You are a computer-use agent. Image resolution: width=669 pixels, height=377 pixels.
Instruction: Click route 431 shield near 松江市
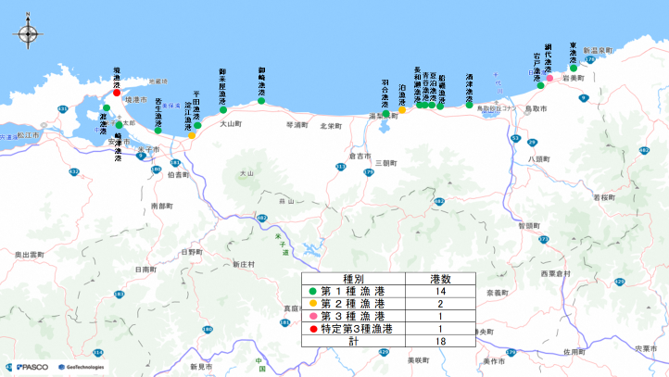[63, 110]
